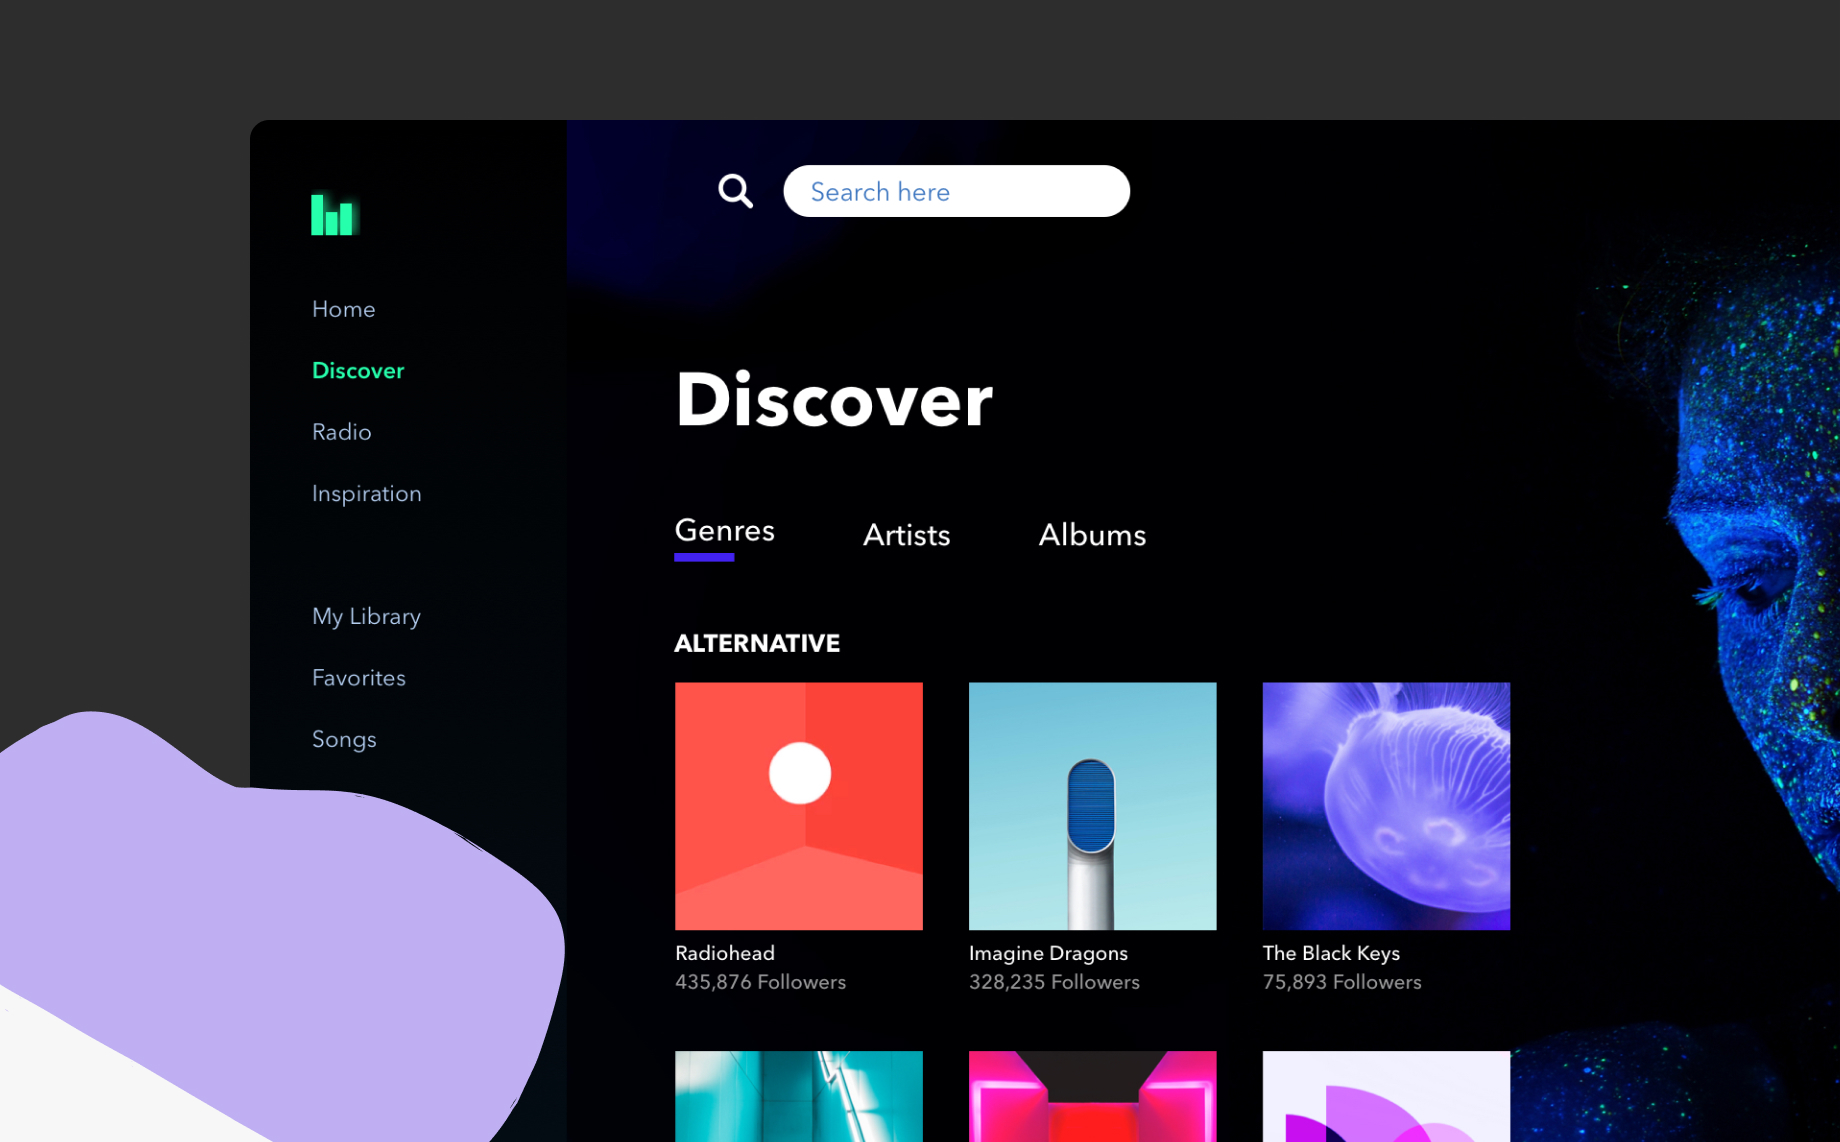1840x1142 pixels.
Task: Open the Imagine Dragons album cover
Action: pos(1092,806)
